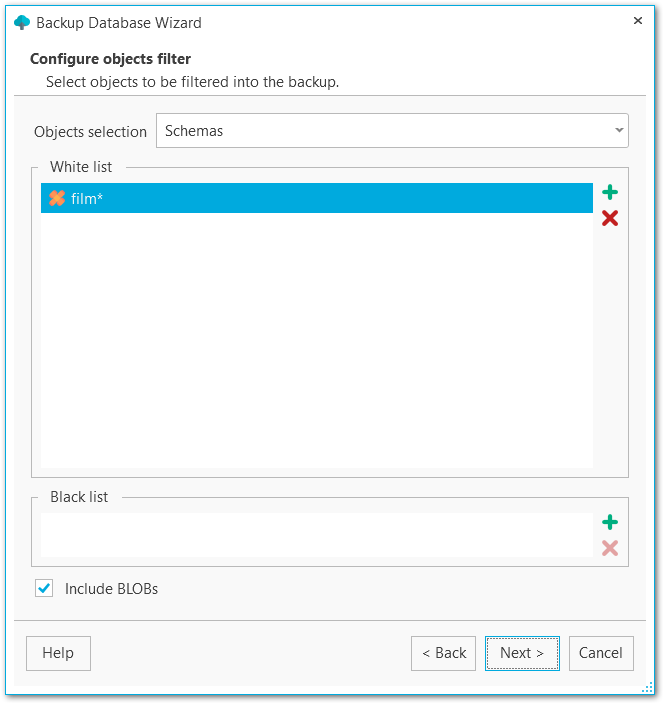Cancel the backup wizard
Image resolution: width=664 pixels, height=704 pixels.
(x=601, y=653)
